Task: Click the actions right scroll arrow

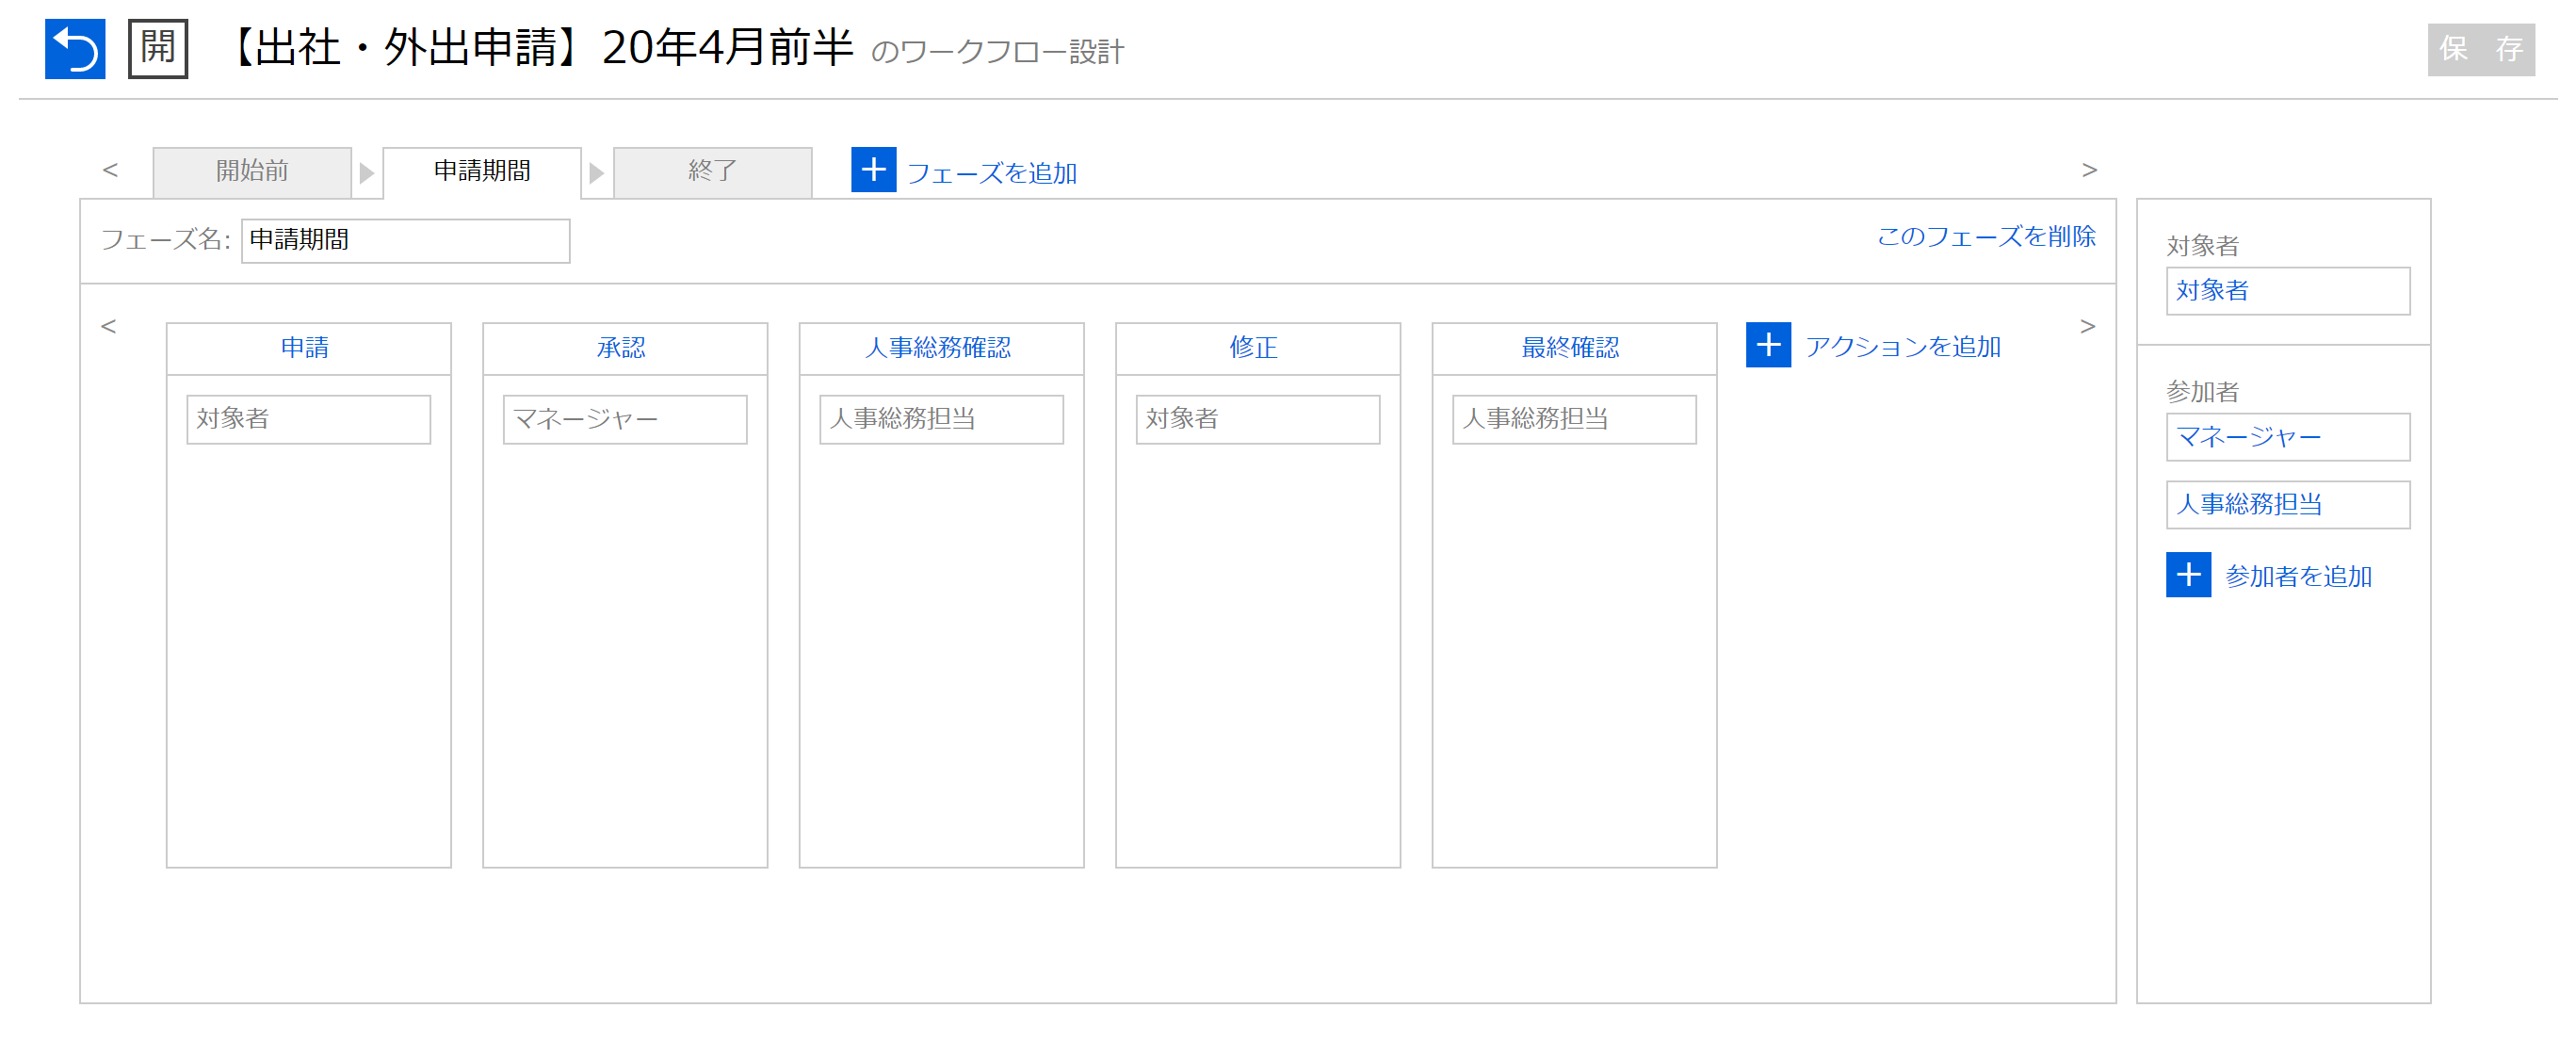Action: click(2087, 326)
